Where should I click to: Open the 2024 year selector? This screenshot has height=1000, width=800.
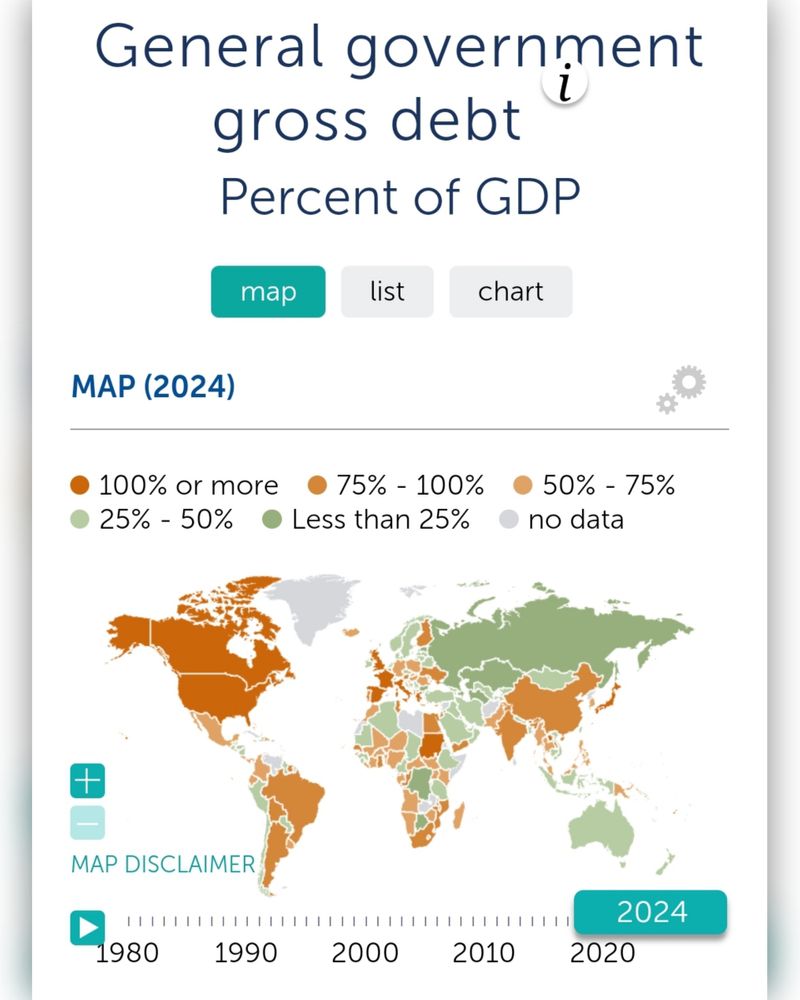651,911
